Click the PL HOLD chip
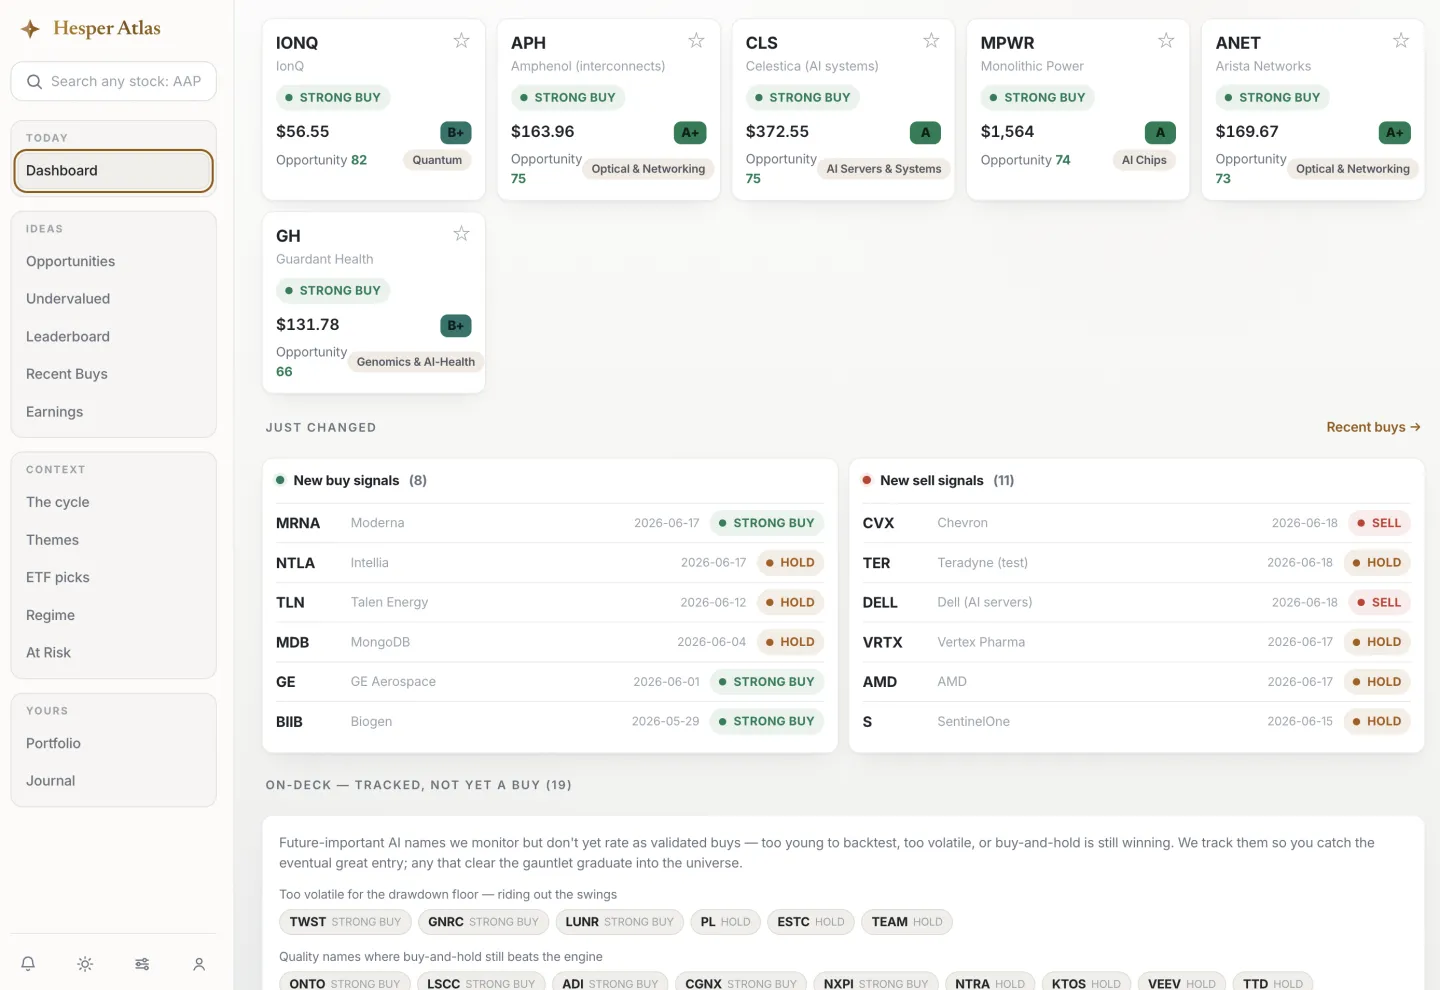This screenshot has width=1440, height=990. tap(725, 922)
